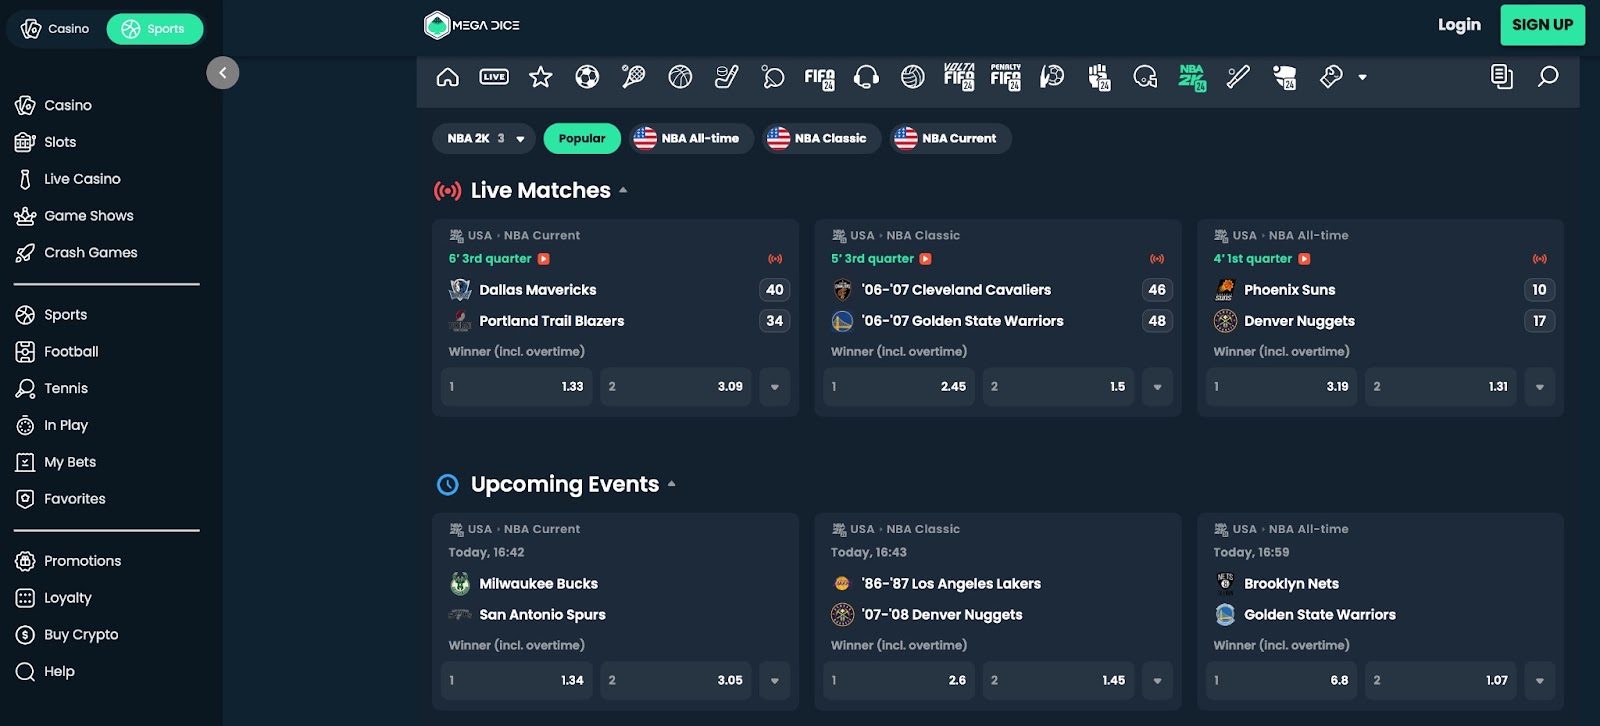
Task: Select the tennis racket sport icon
Action: pyautogui.click(x=633, y=77)
